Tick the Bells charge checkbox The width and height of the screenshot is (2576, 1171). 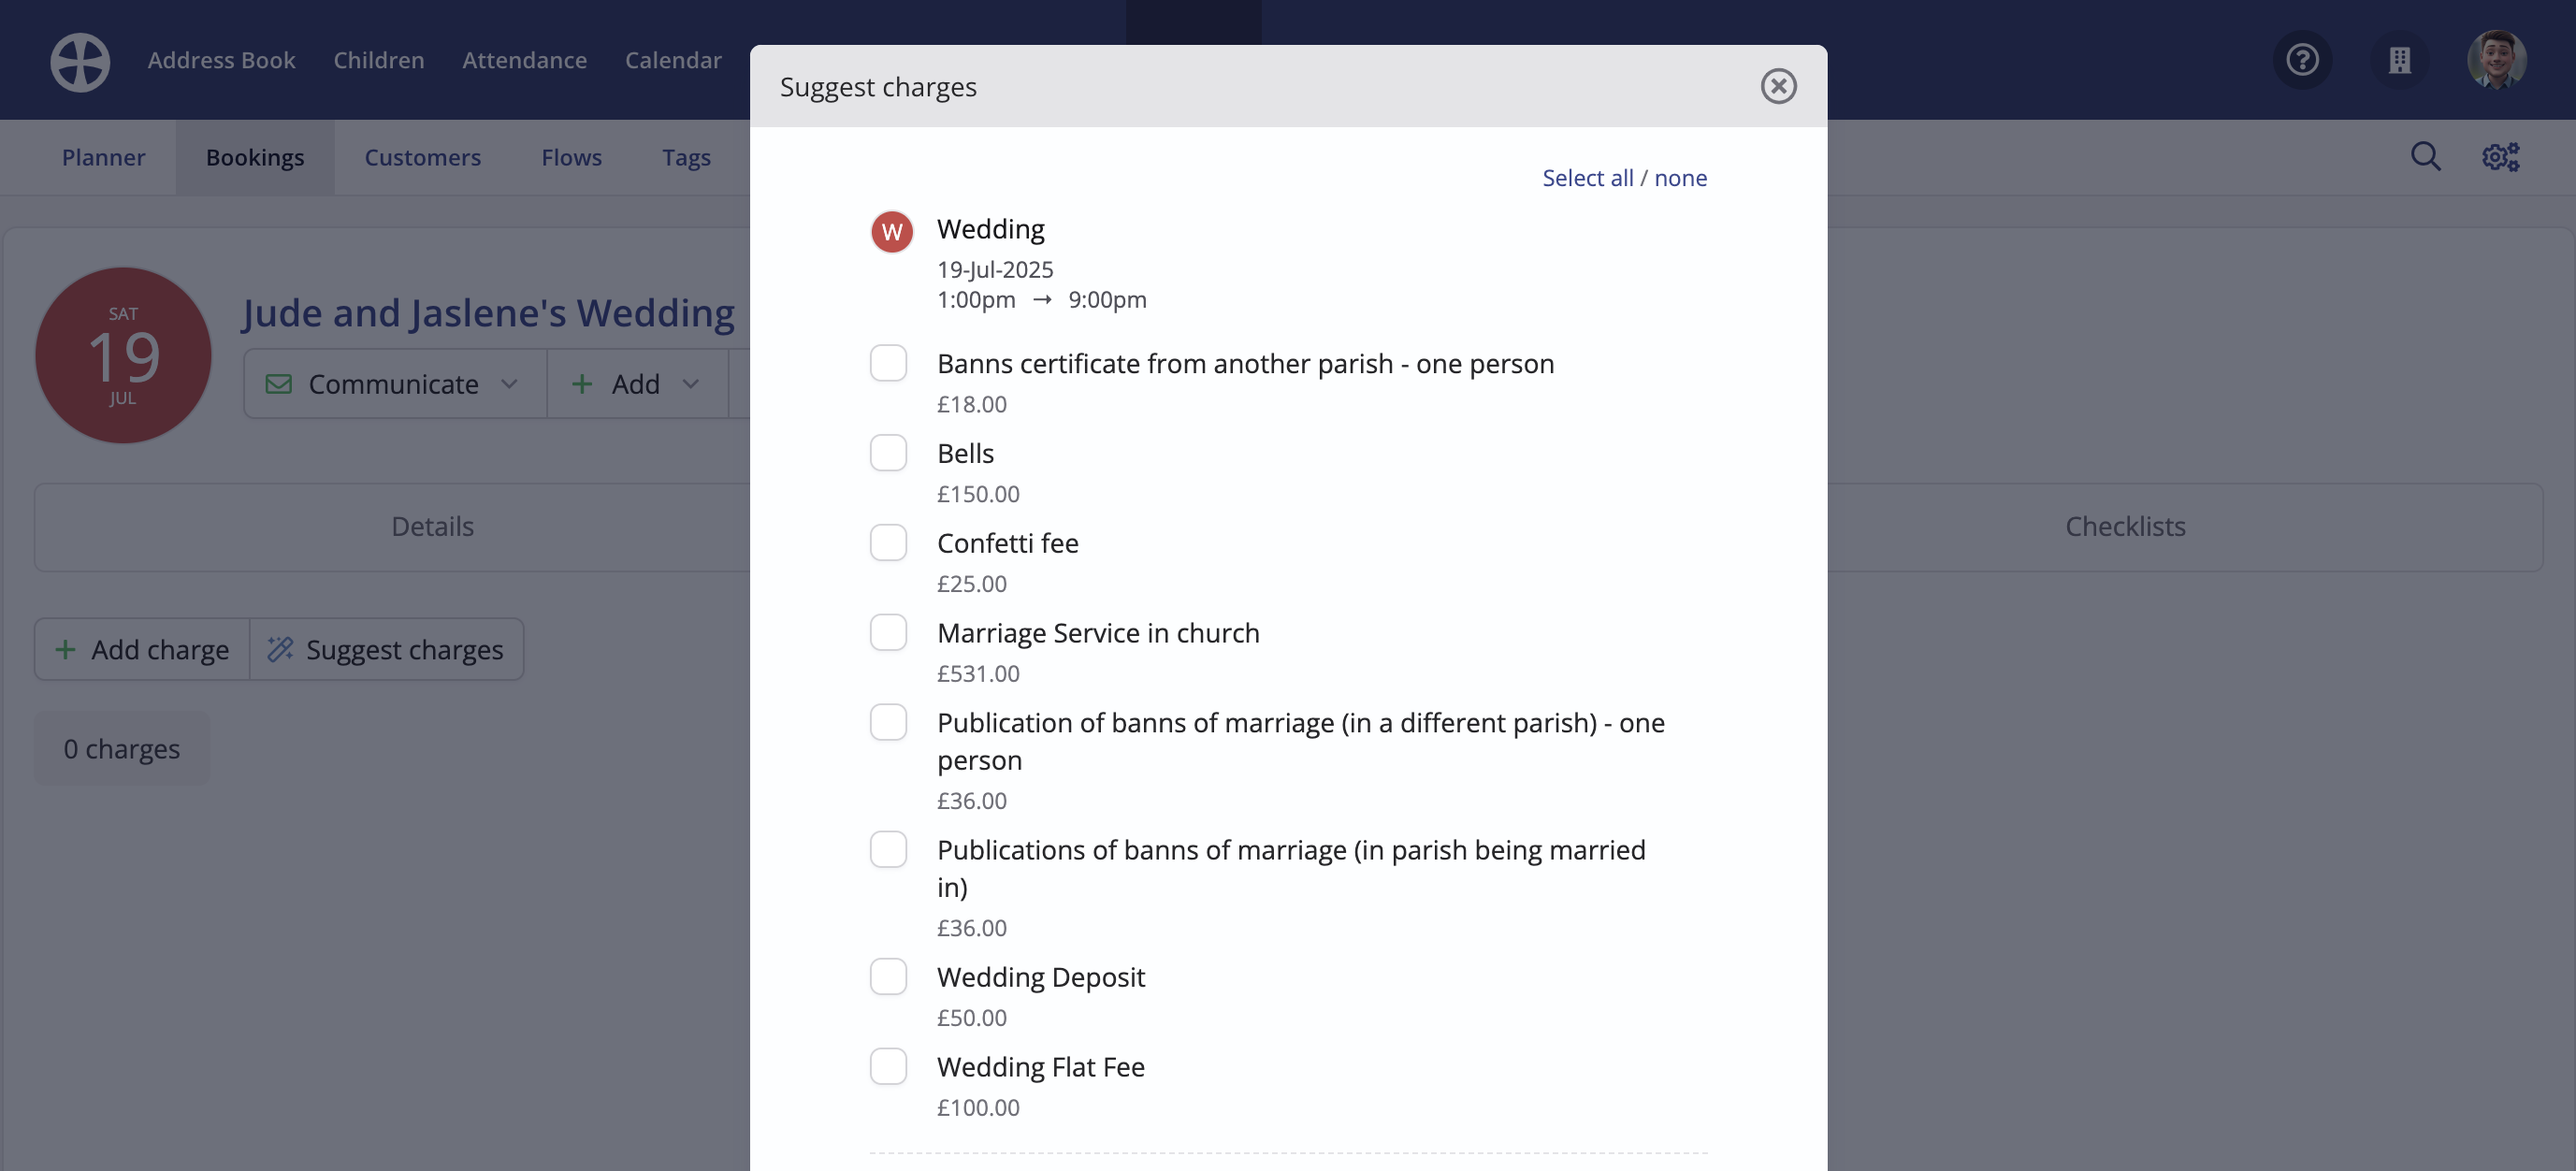tap(888, 453)
